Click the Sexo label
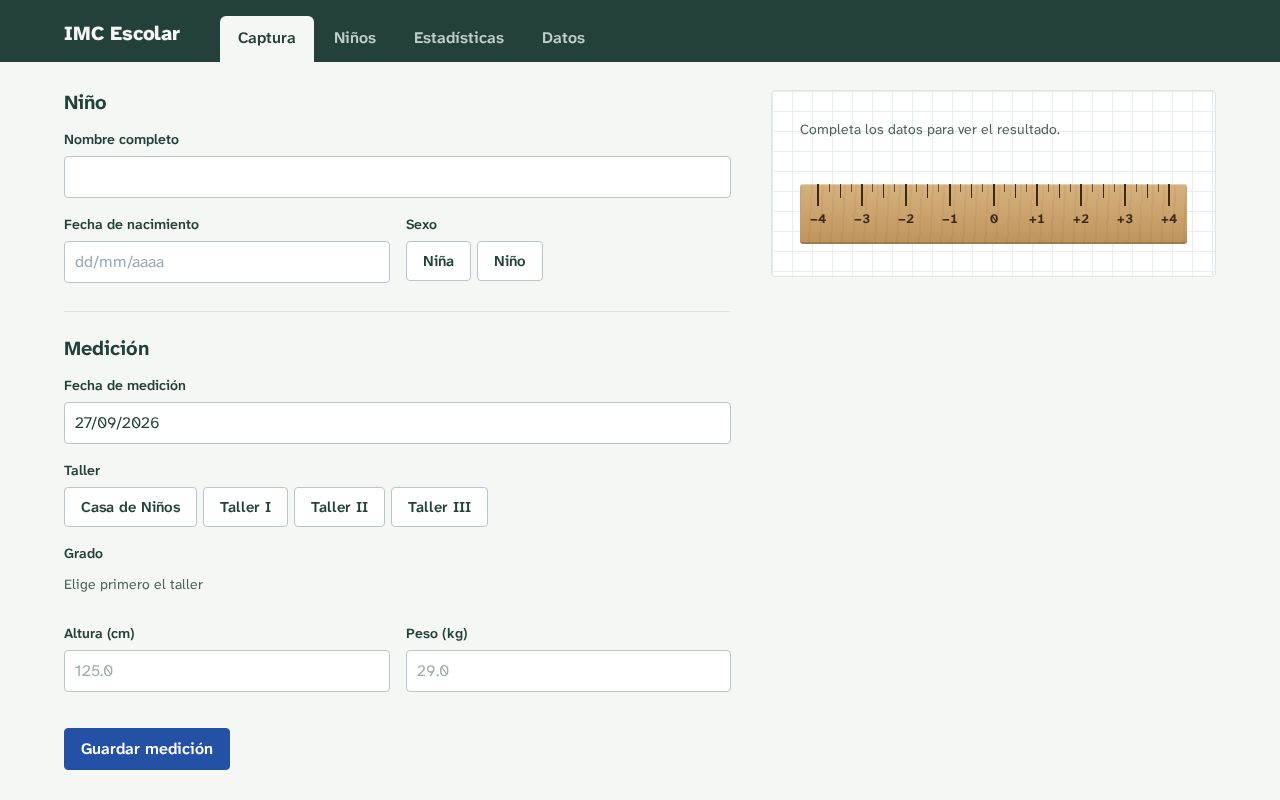This screenshot has width=1280, height=800. point(421,225)
